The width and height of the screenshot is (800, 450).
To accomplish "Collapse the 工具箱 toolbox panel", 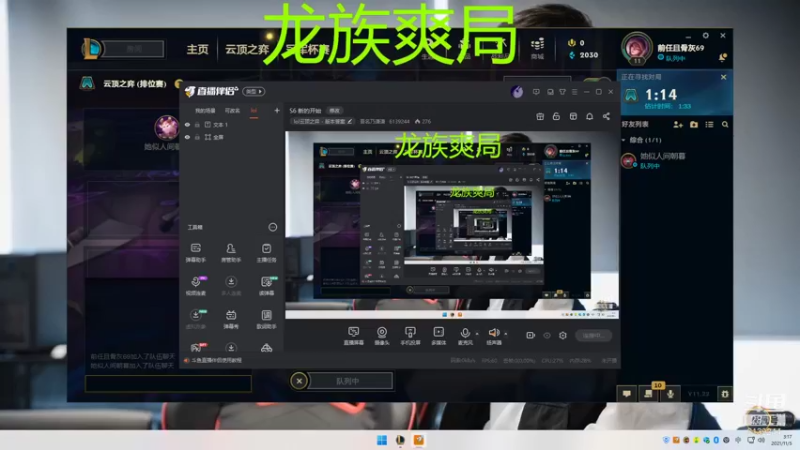I will tap(272, 227).
